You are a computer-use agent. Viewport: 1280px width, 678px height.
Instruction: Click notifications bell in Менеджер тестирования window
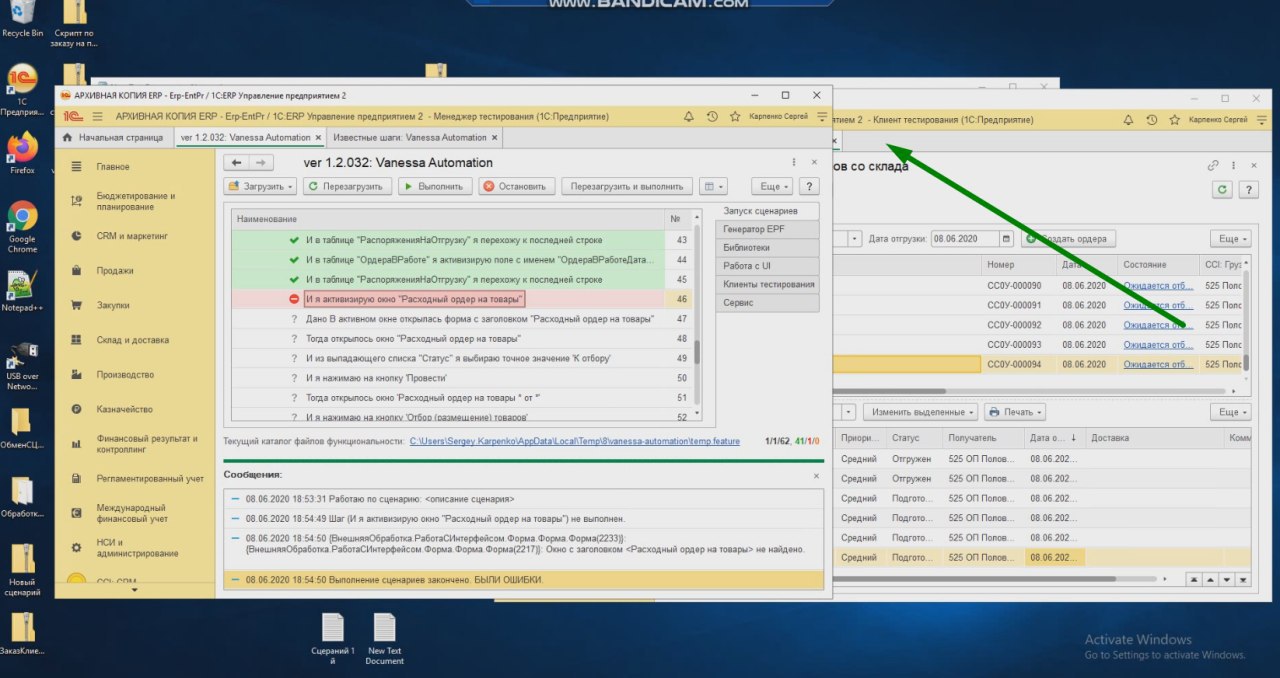(688, 117)
